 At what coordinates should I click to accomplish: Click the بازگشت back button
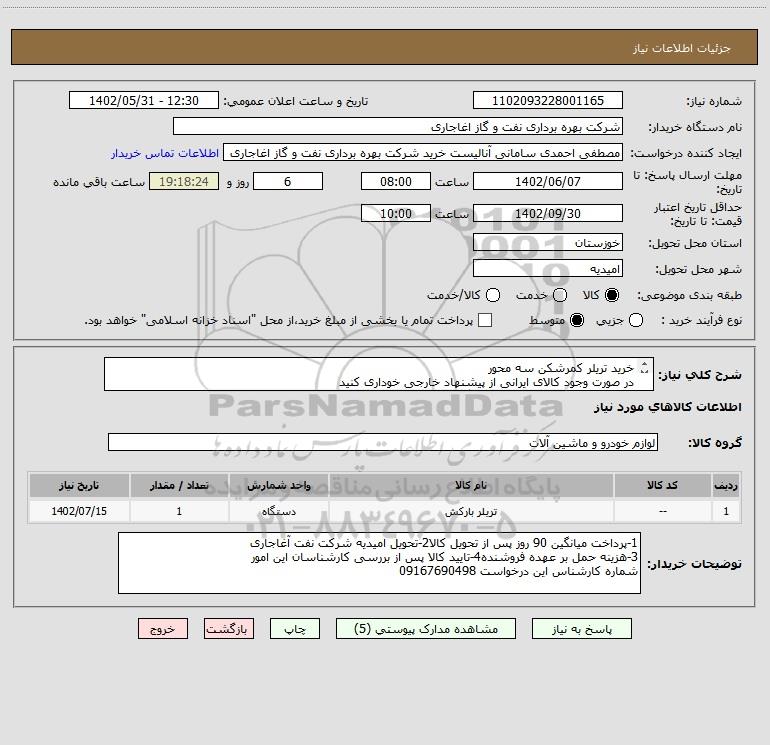pyautogui.click(x=229, y=629)
